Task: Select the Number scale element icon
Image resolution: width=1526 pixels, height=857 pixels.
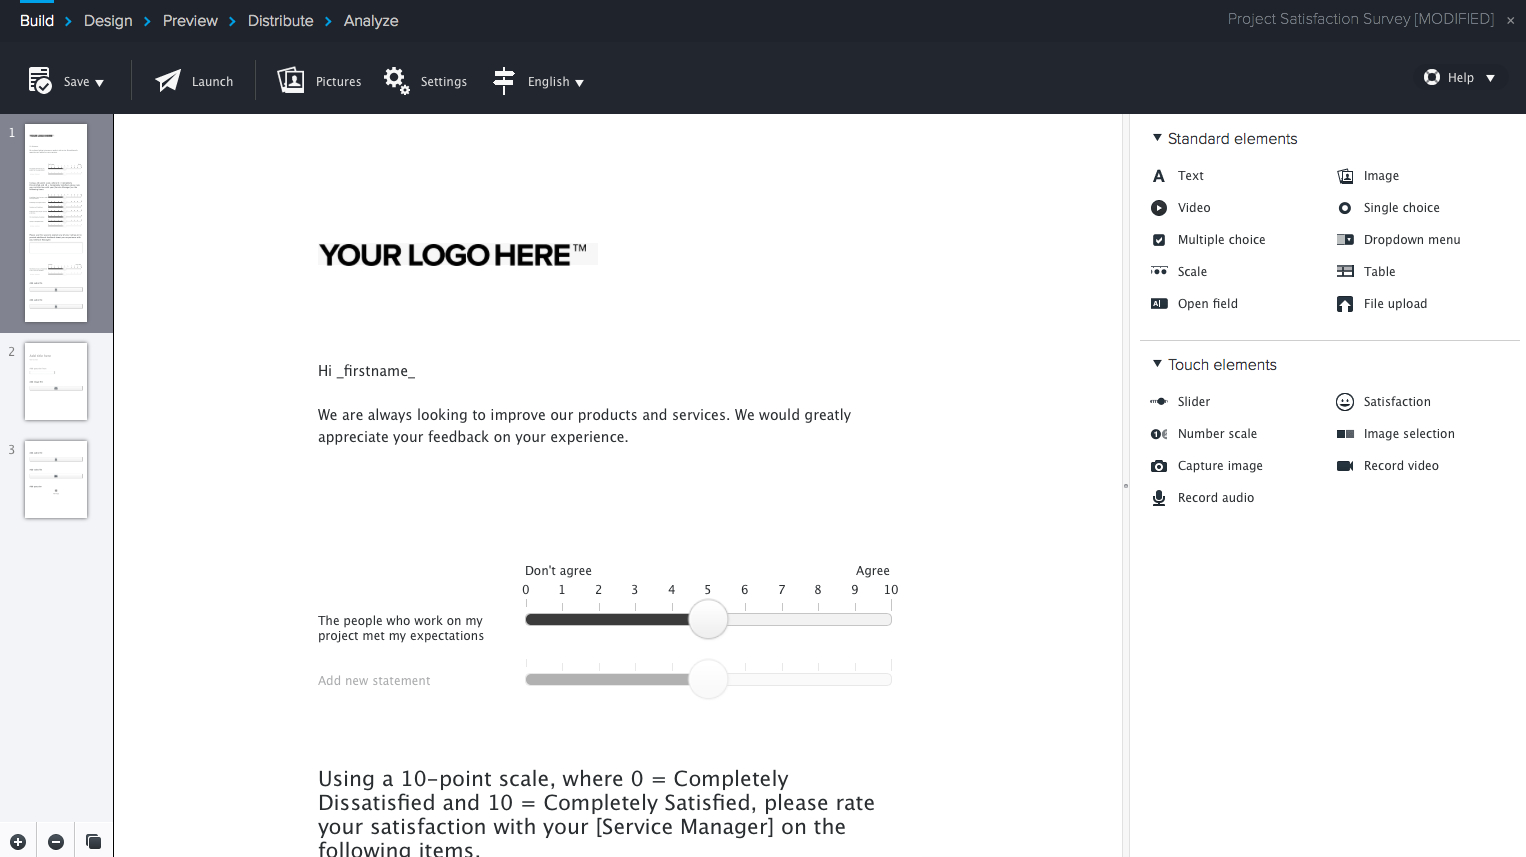Action: [1159, 434]
